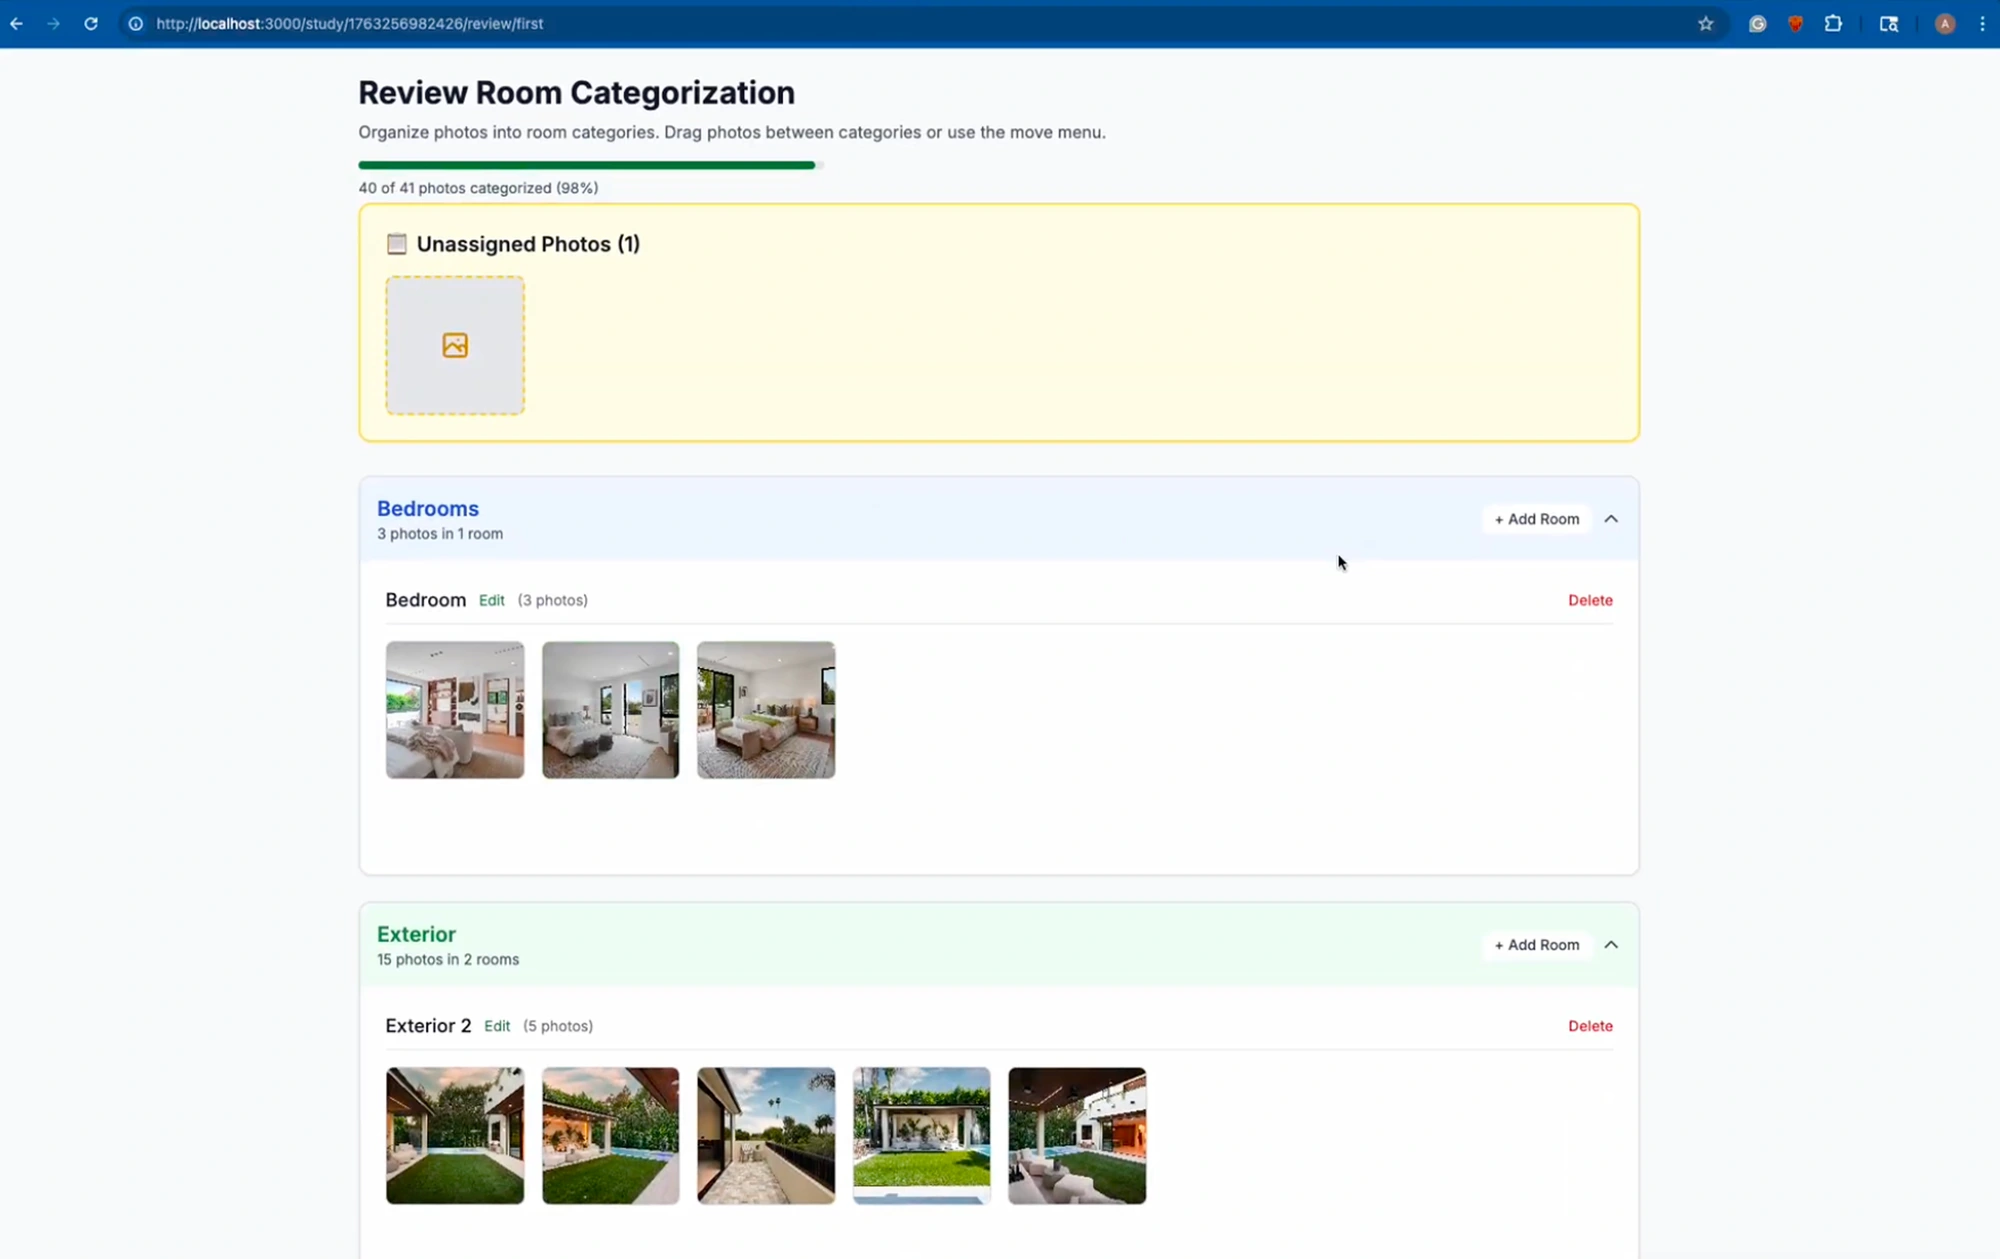The height and width of the screenshot is (1259, 2000).
Task: Delete the Exterior 2 room
Action: click(x=1590, y=1026)
